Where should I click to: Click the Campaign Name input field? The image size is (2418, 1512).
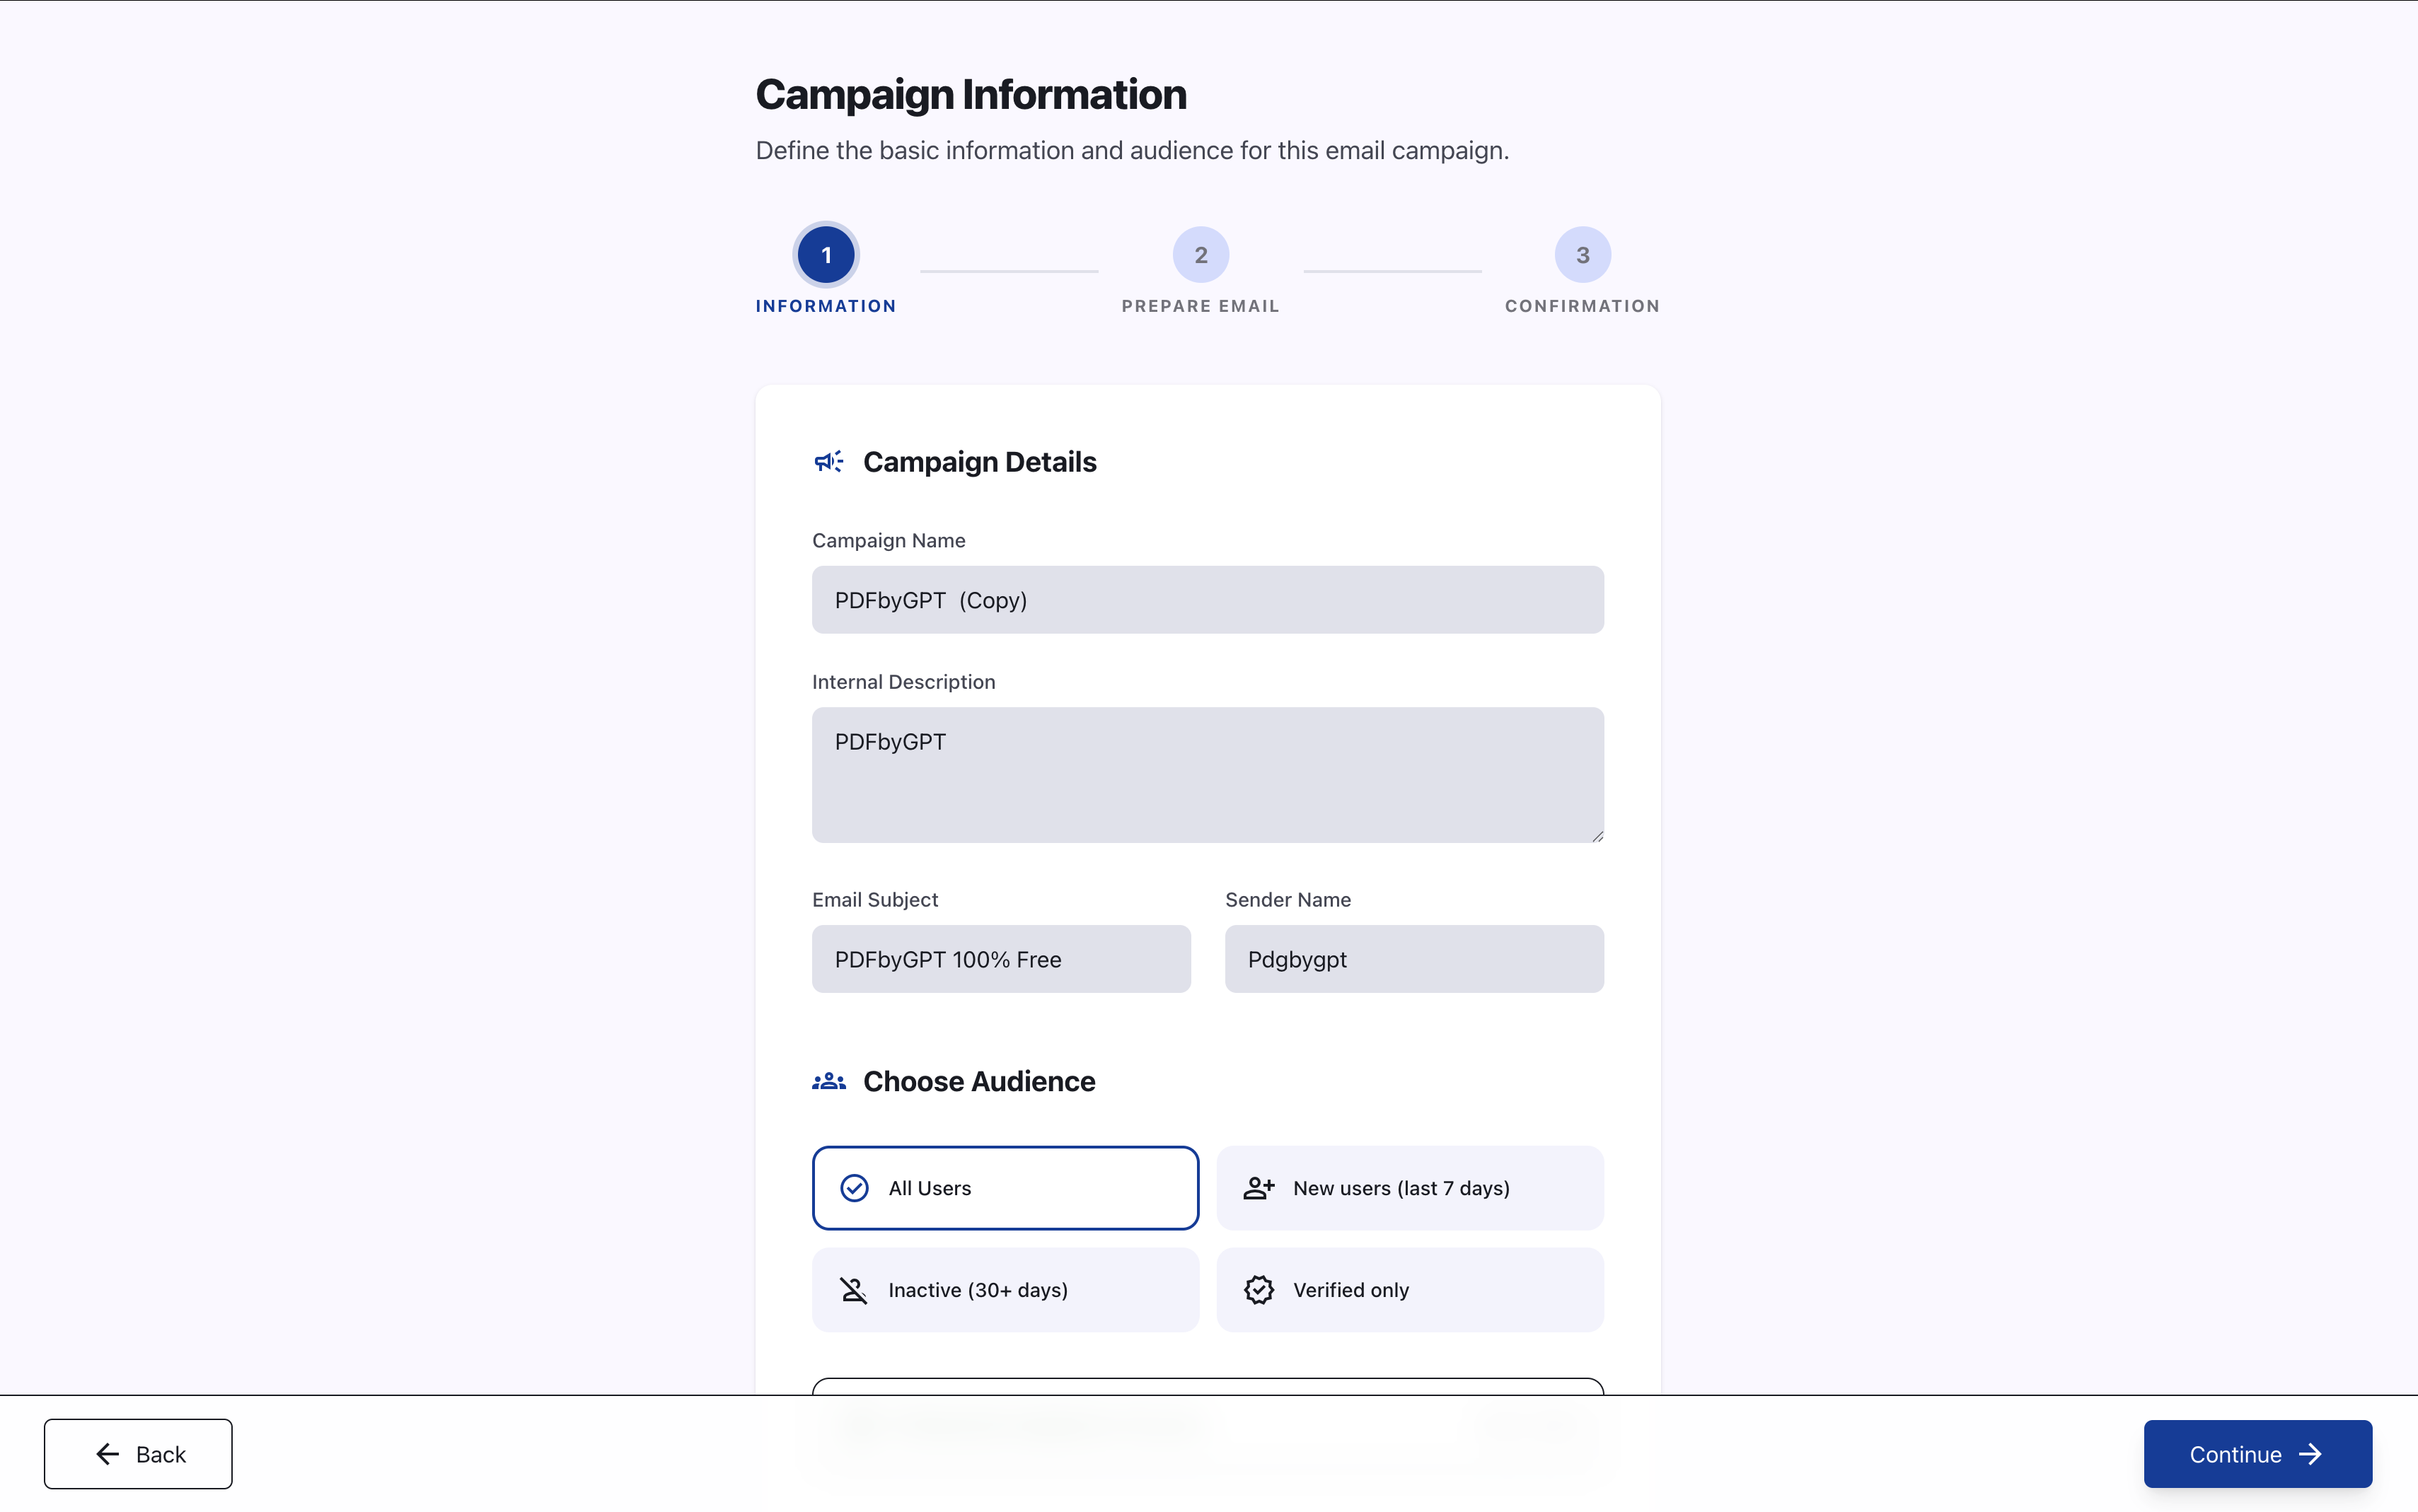[x=1206, y=599]
